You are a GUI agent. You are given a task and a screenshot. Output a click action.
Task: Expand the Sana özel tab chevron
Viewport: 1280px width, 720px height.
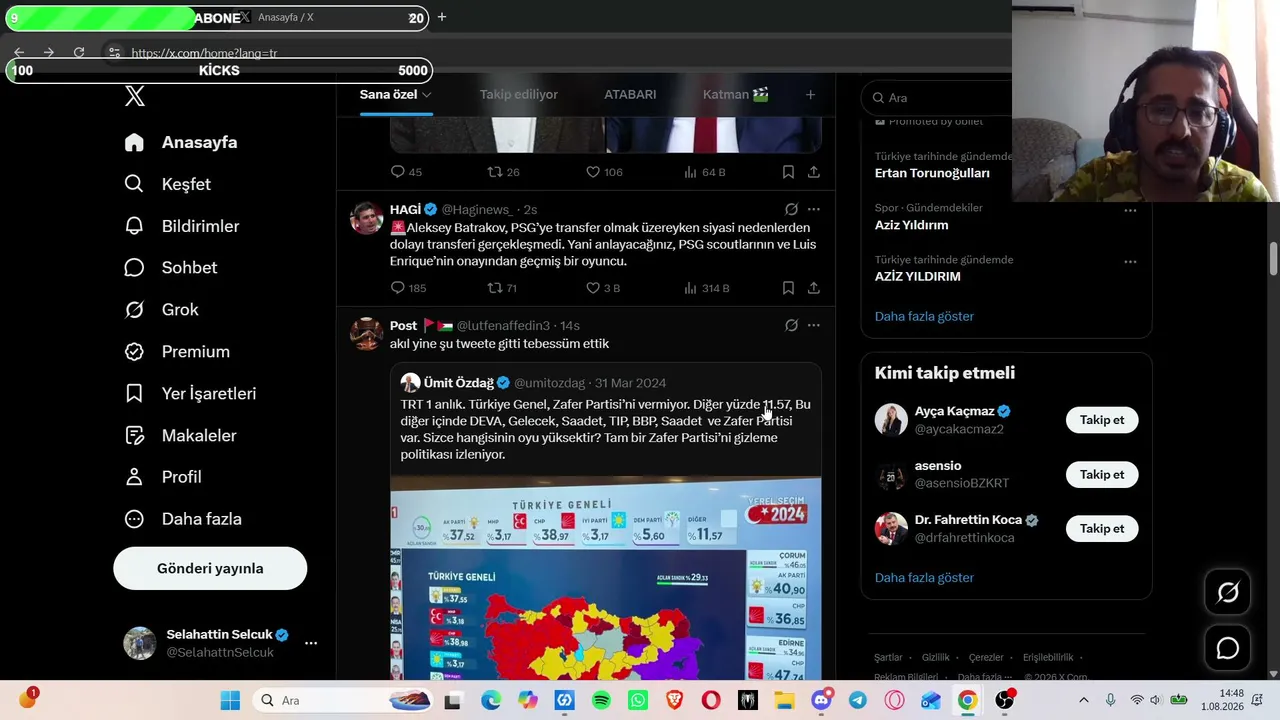point(426,94)
